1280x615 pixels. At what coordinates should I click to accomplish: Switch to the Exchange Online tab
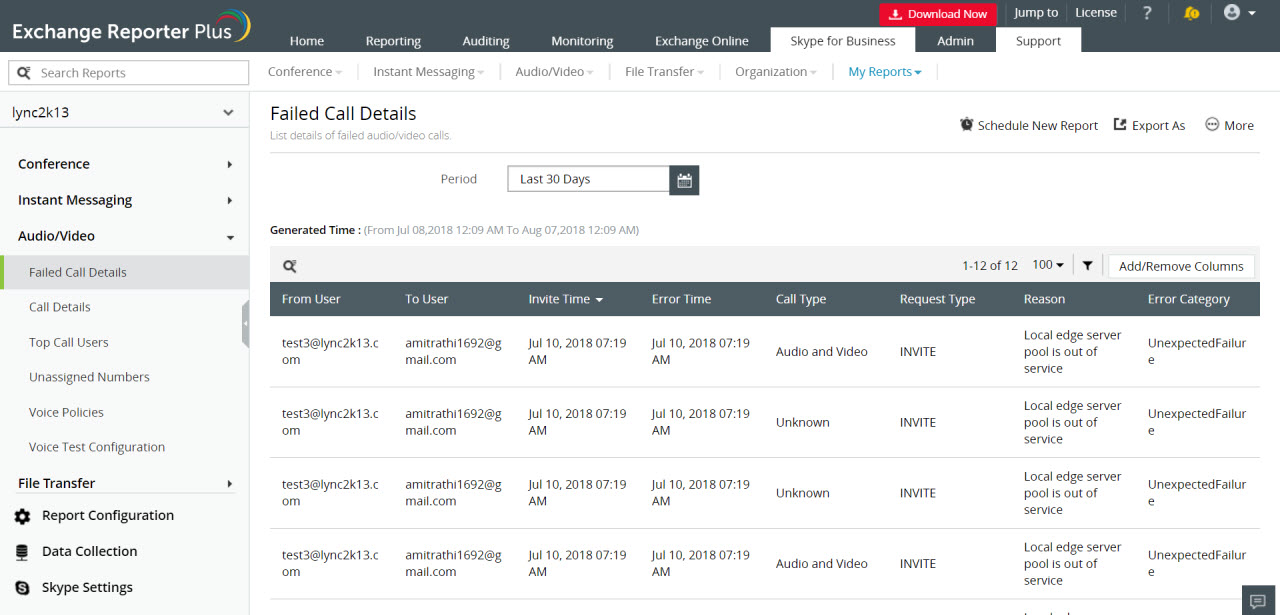click(702, 41)
